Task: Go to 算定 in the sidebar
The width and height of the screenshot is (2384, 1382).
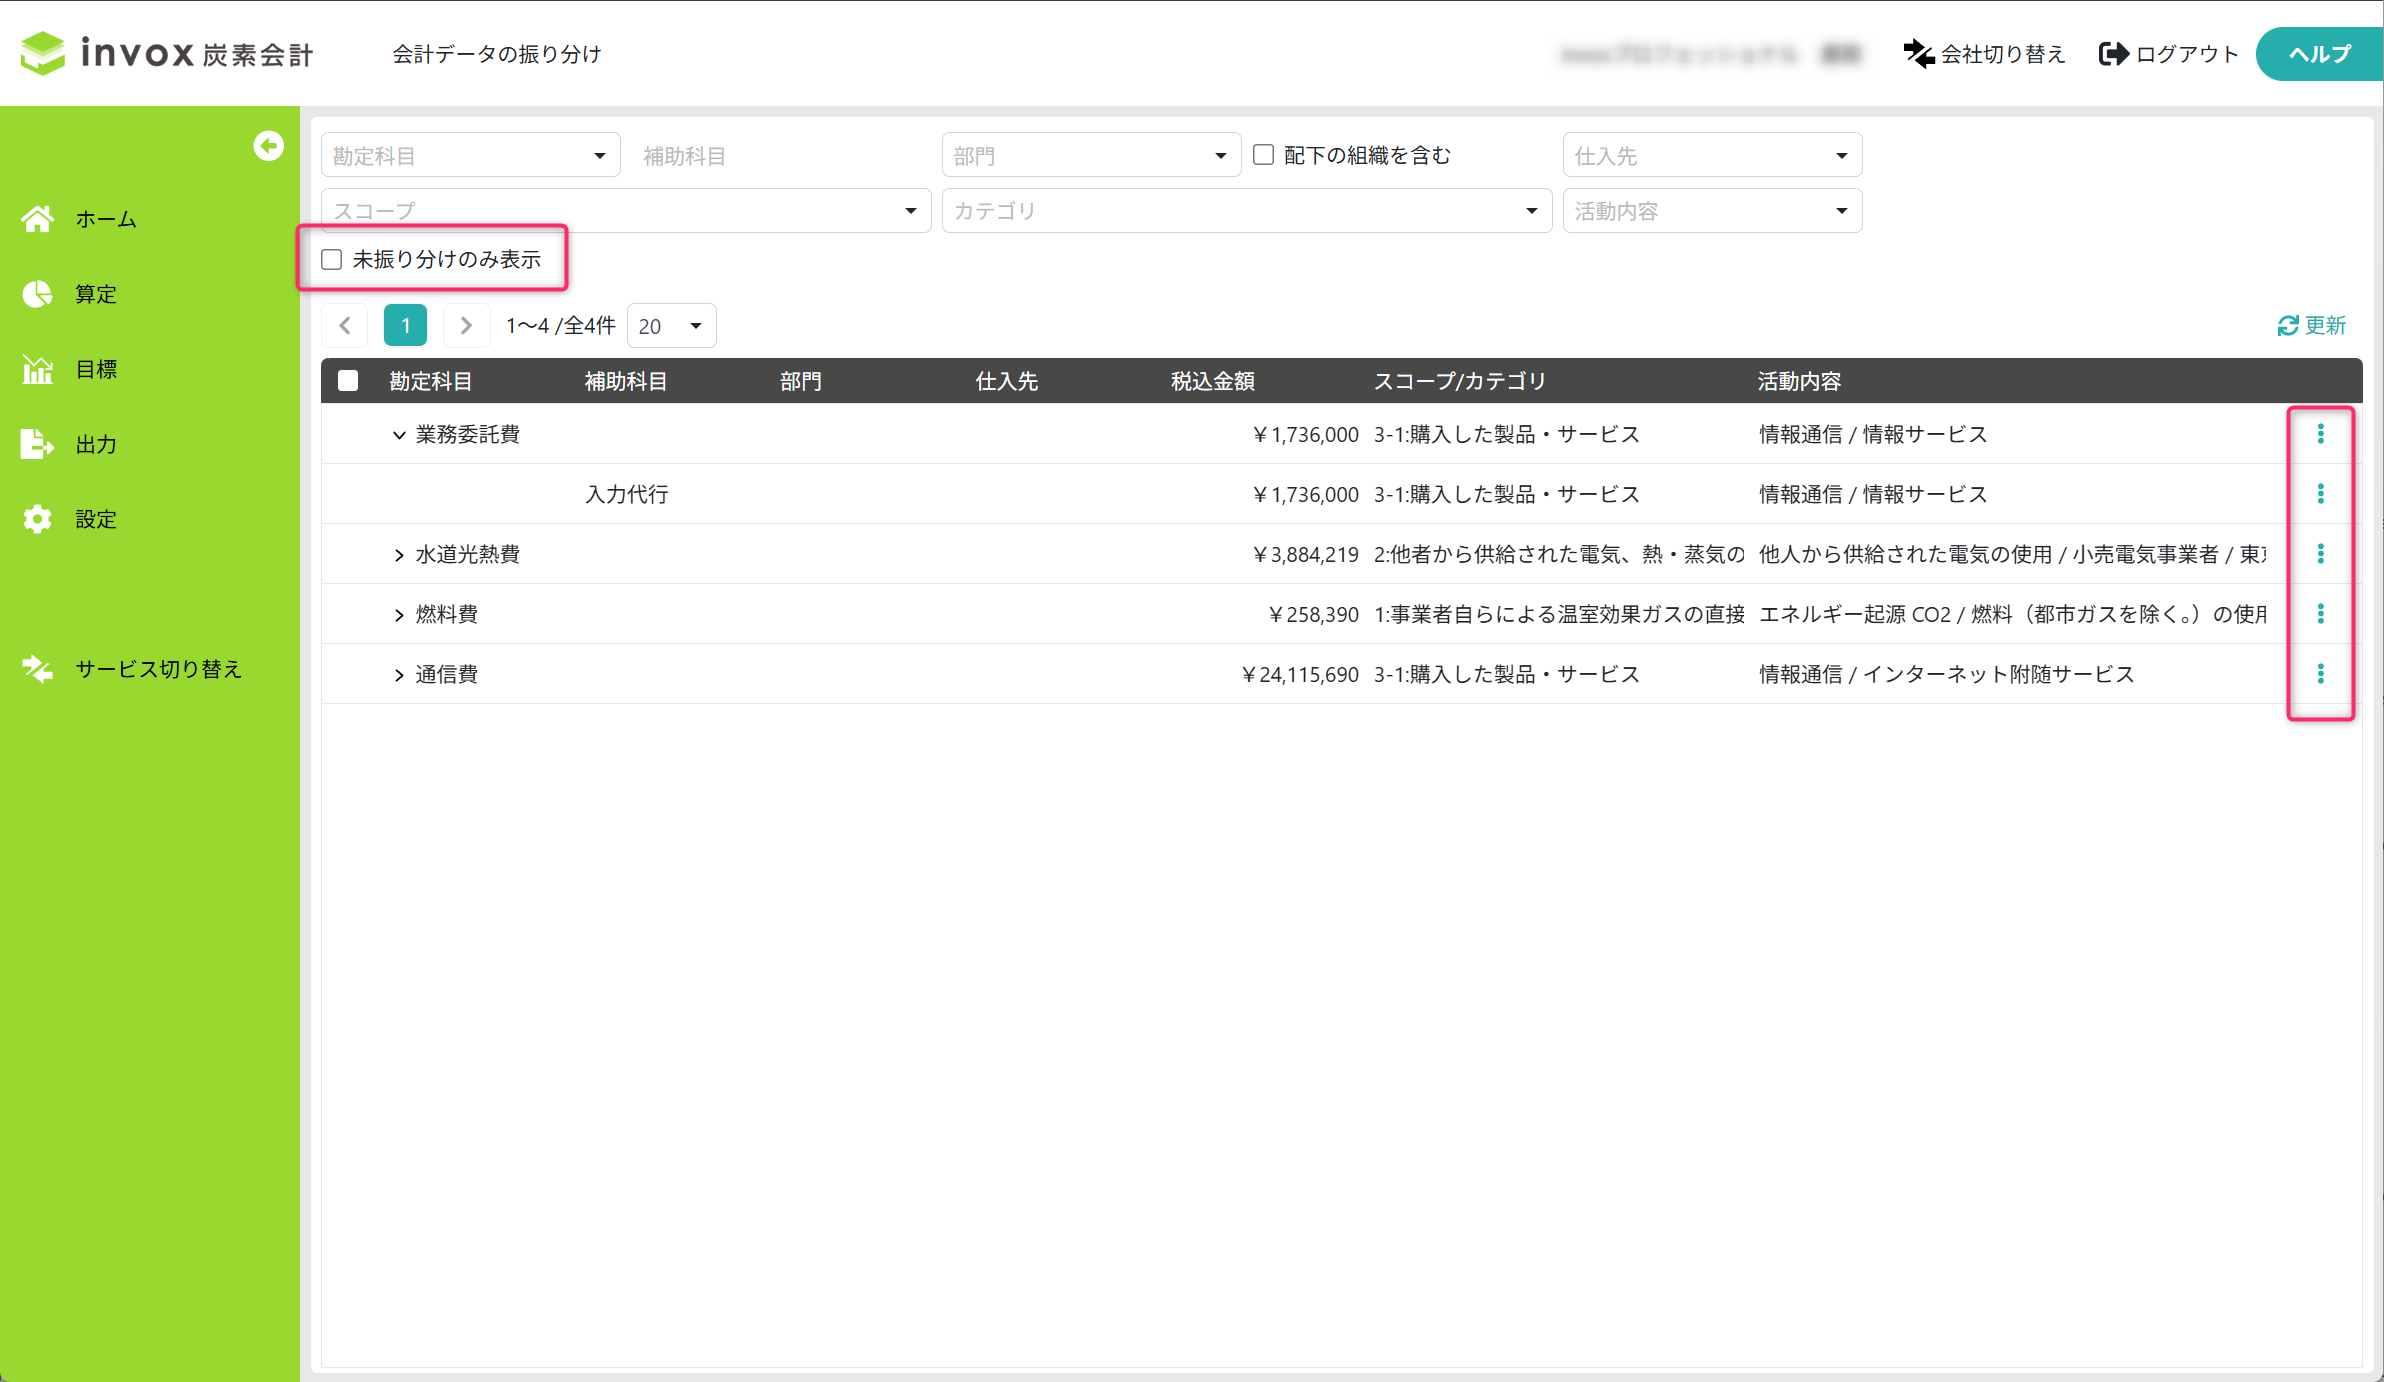Action: (x=96, y=294)
